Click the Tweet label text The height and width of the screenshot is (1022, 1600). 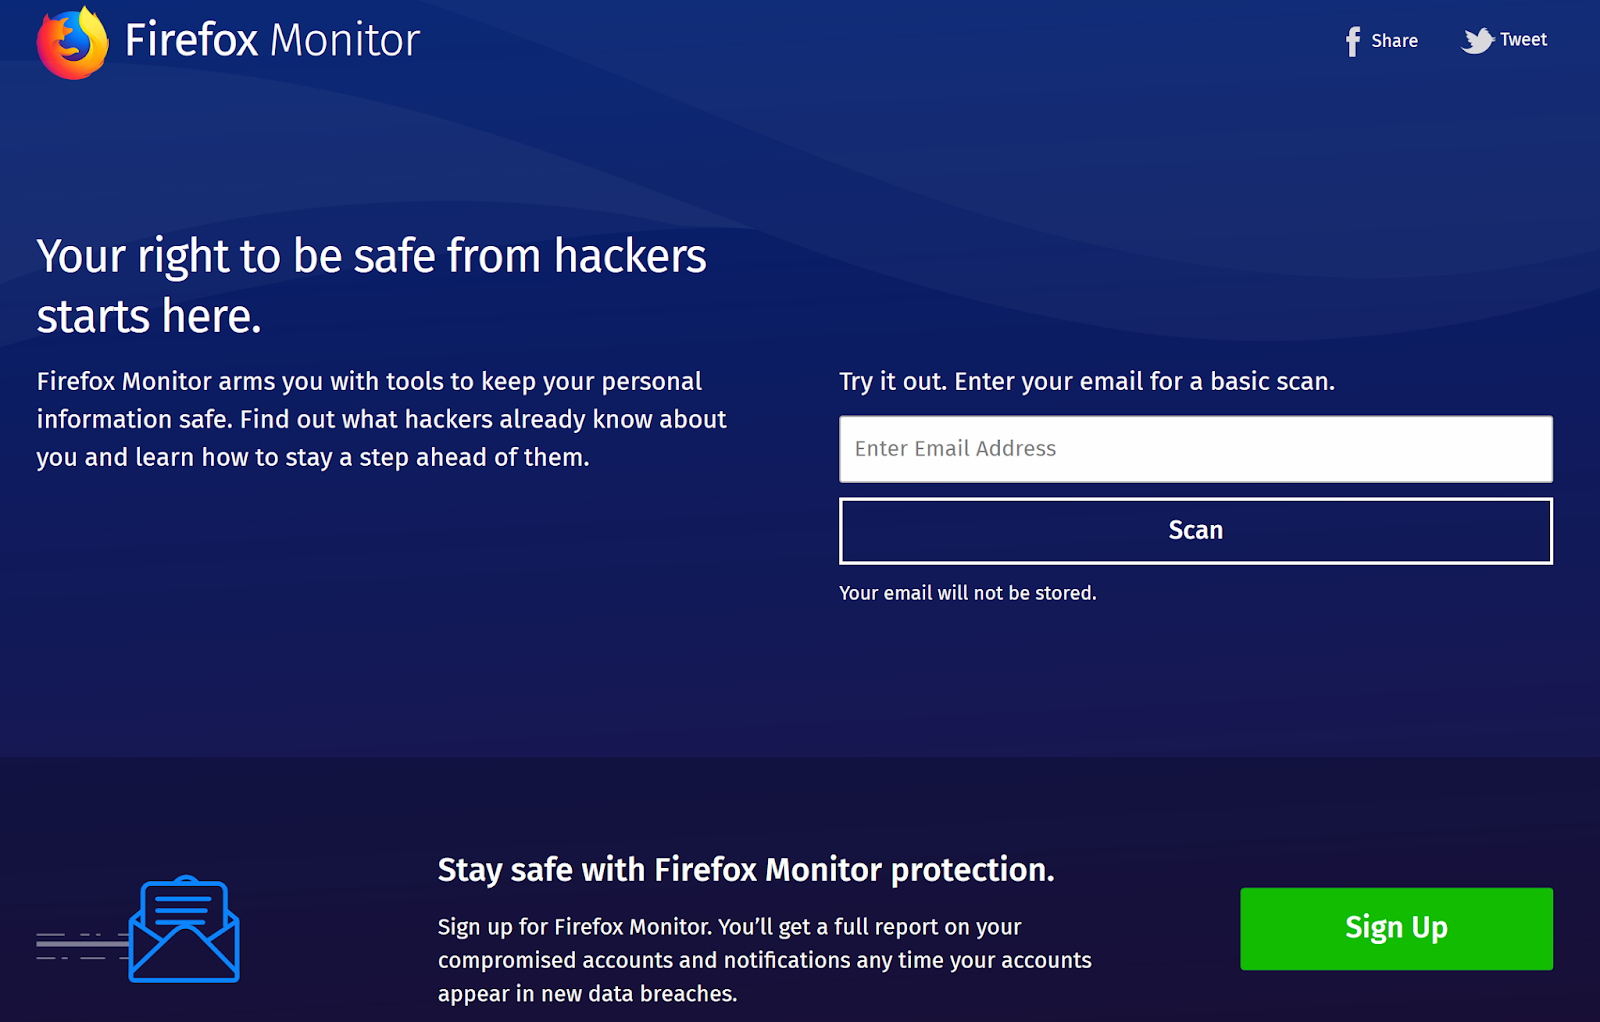pos(1523,40)
